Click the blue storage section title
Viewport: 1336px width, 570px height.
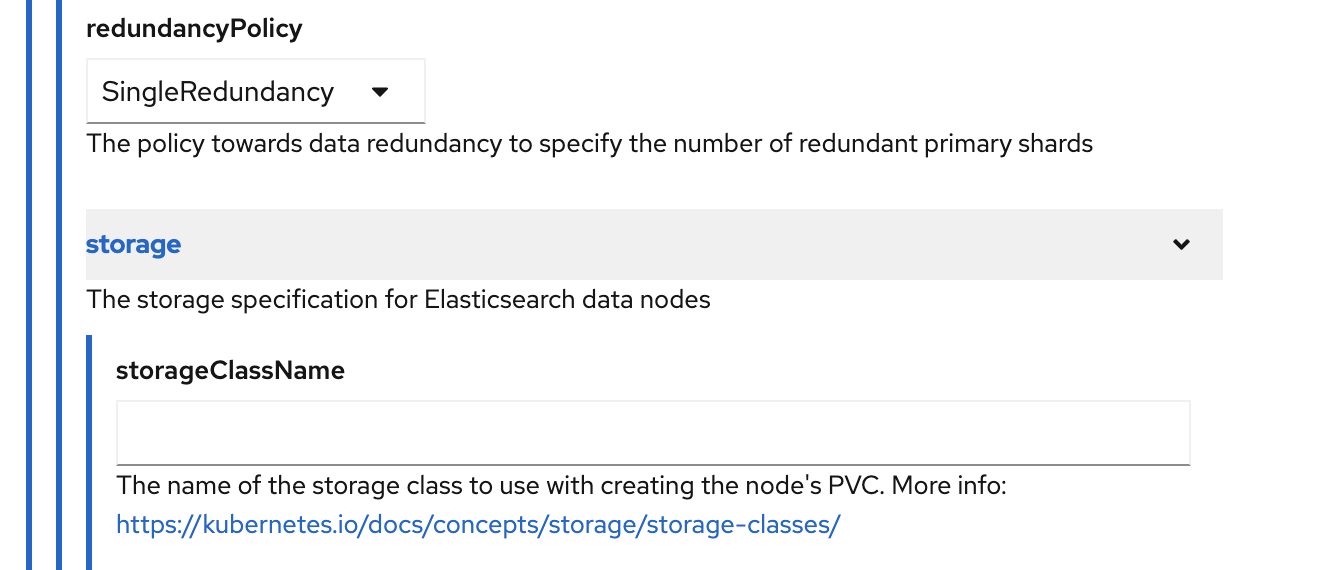[x=133, y=244]
